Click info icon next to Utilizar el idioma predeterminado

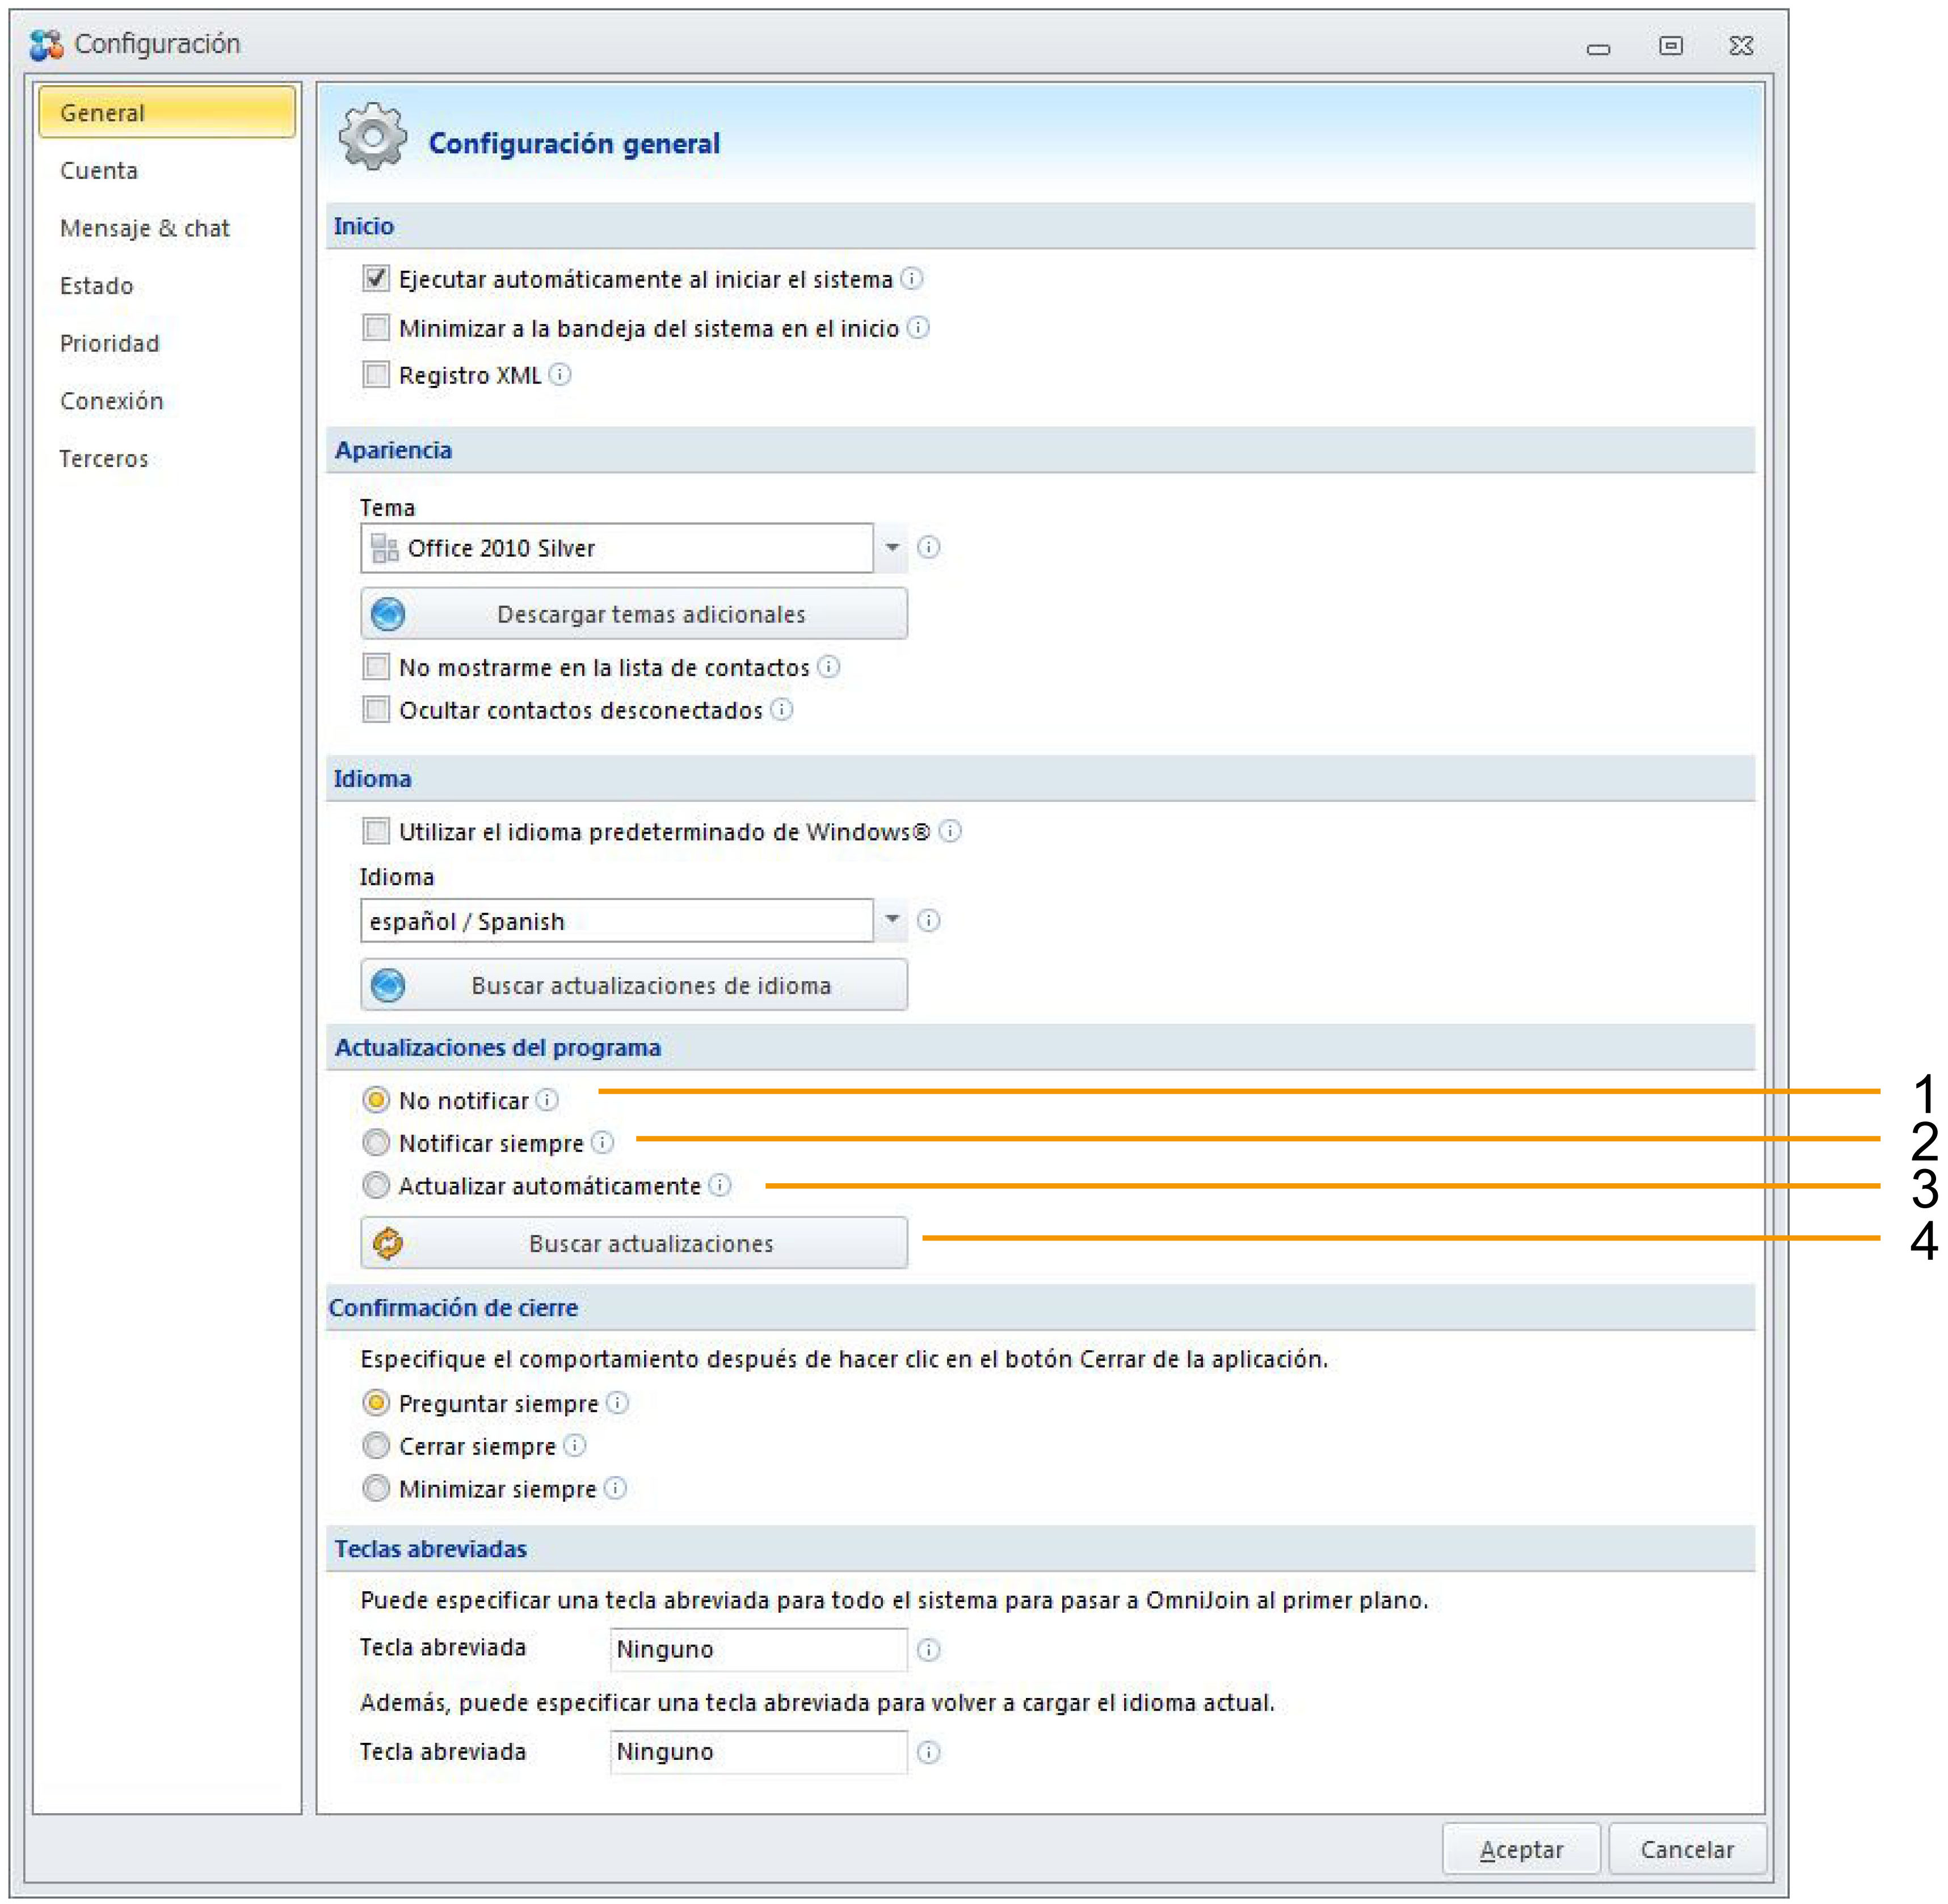click(950, 831)
